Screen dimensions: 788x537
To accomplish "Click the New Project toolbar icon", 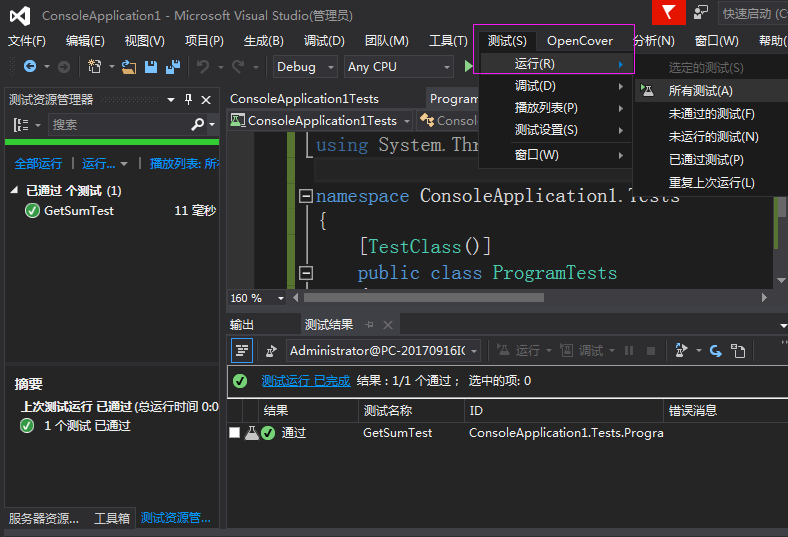I will [x=94, y=66].
